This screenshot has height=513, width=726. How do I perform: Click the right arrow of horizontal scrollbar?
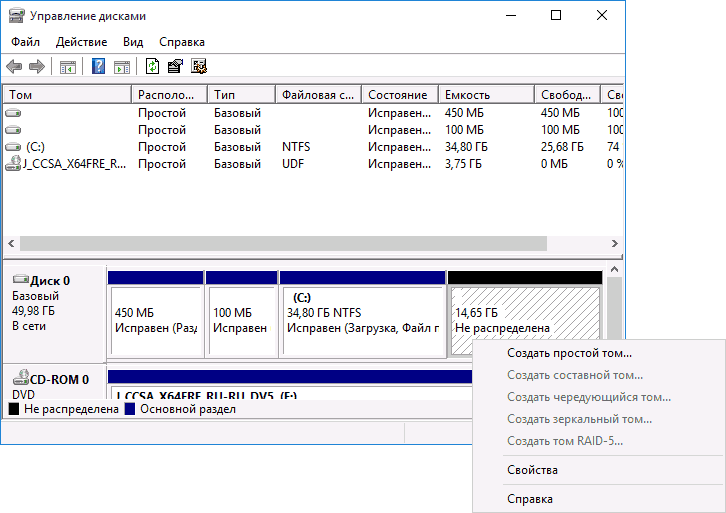pos(614,244)
